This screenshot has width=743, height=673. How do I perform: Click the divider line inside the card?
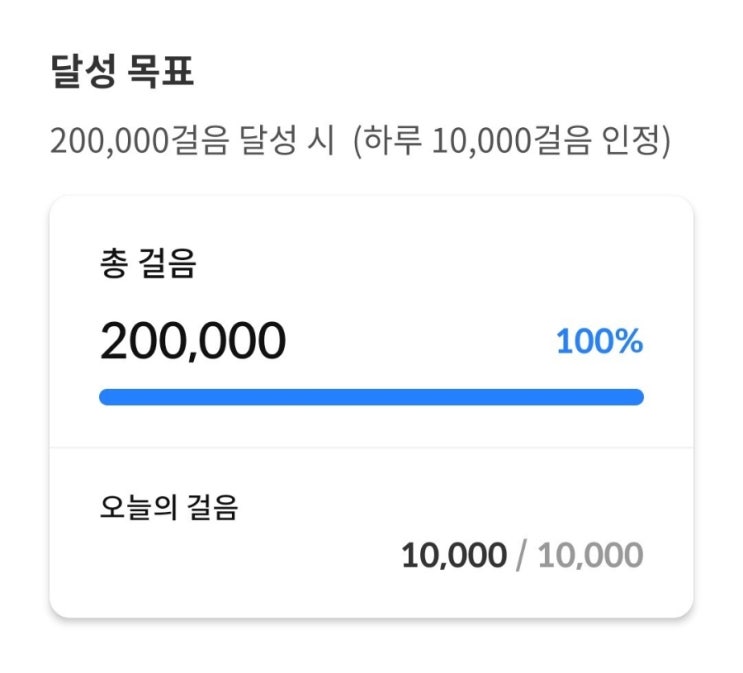pyautogui.click(x=371, y=447)
